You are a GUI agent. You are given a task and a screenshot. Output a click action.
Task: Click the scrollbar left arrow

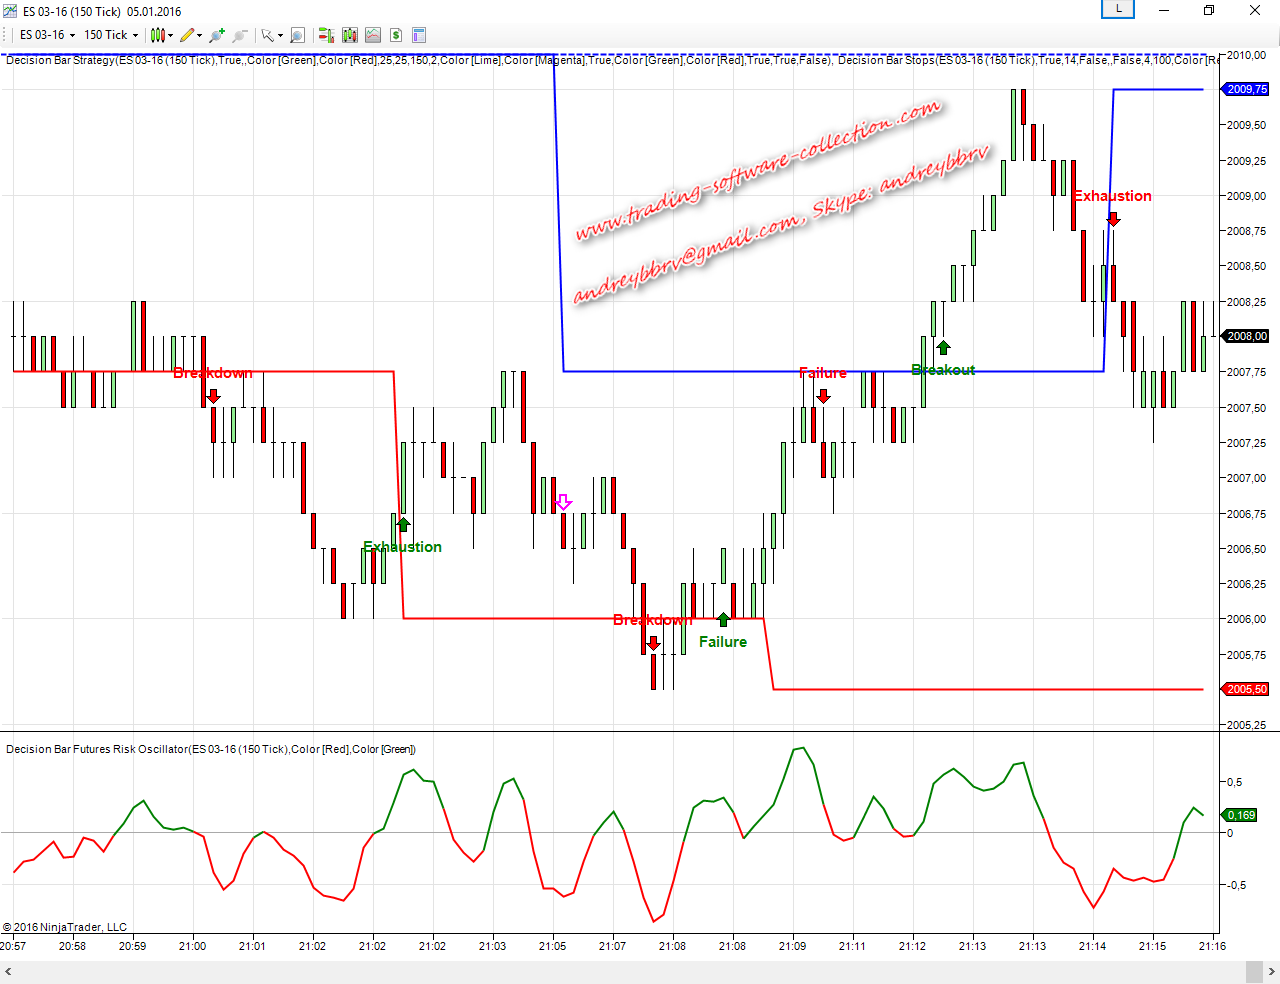(8, 972)
